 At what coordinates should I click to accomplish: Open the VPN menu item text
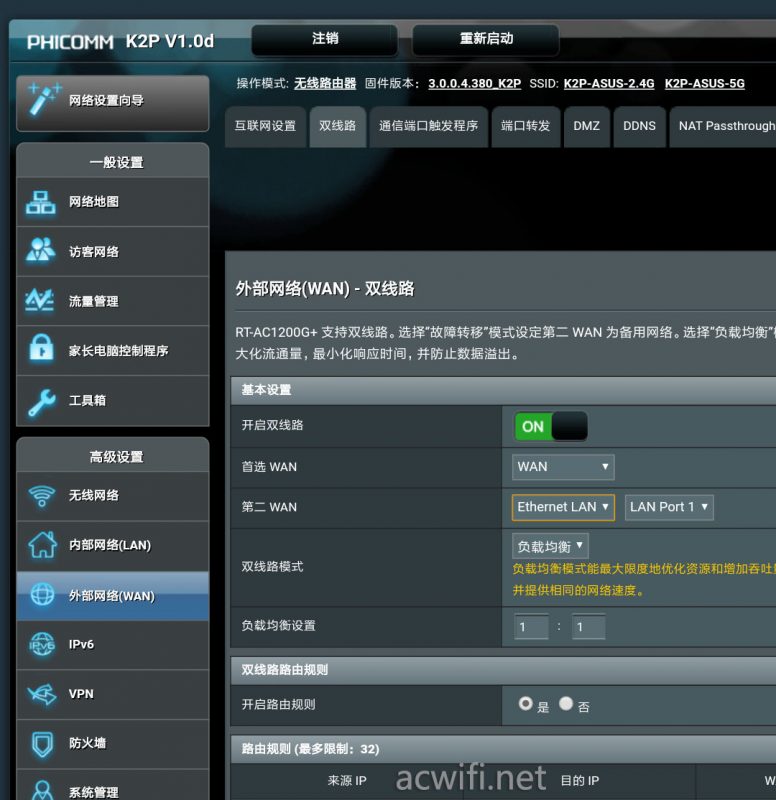click(81, 694)
